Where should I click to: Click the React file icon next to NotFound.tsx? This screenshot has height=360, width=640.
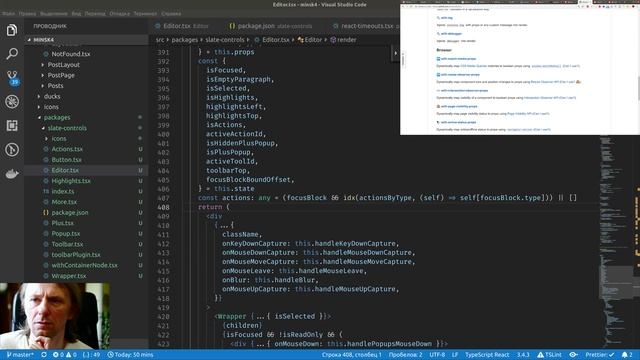click(x=46, y=54)
